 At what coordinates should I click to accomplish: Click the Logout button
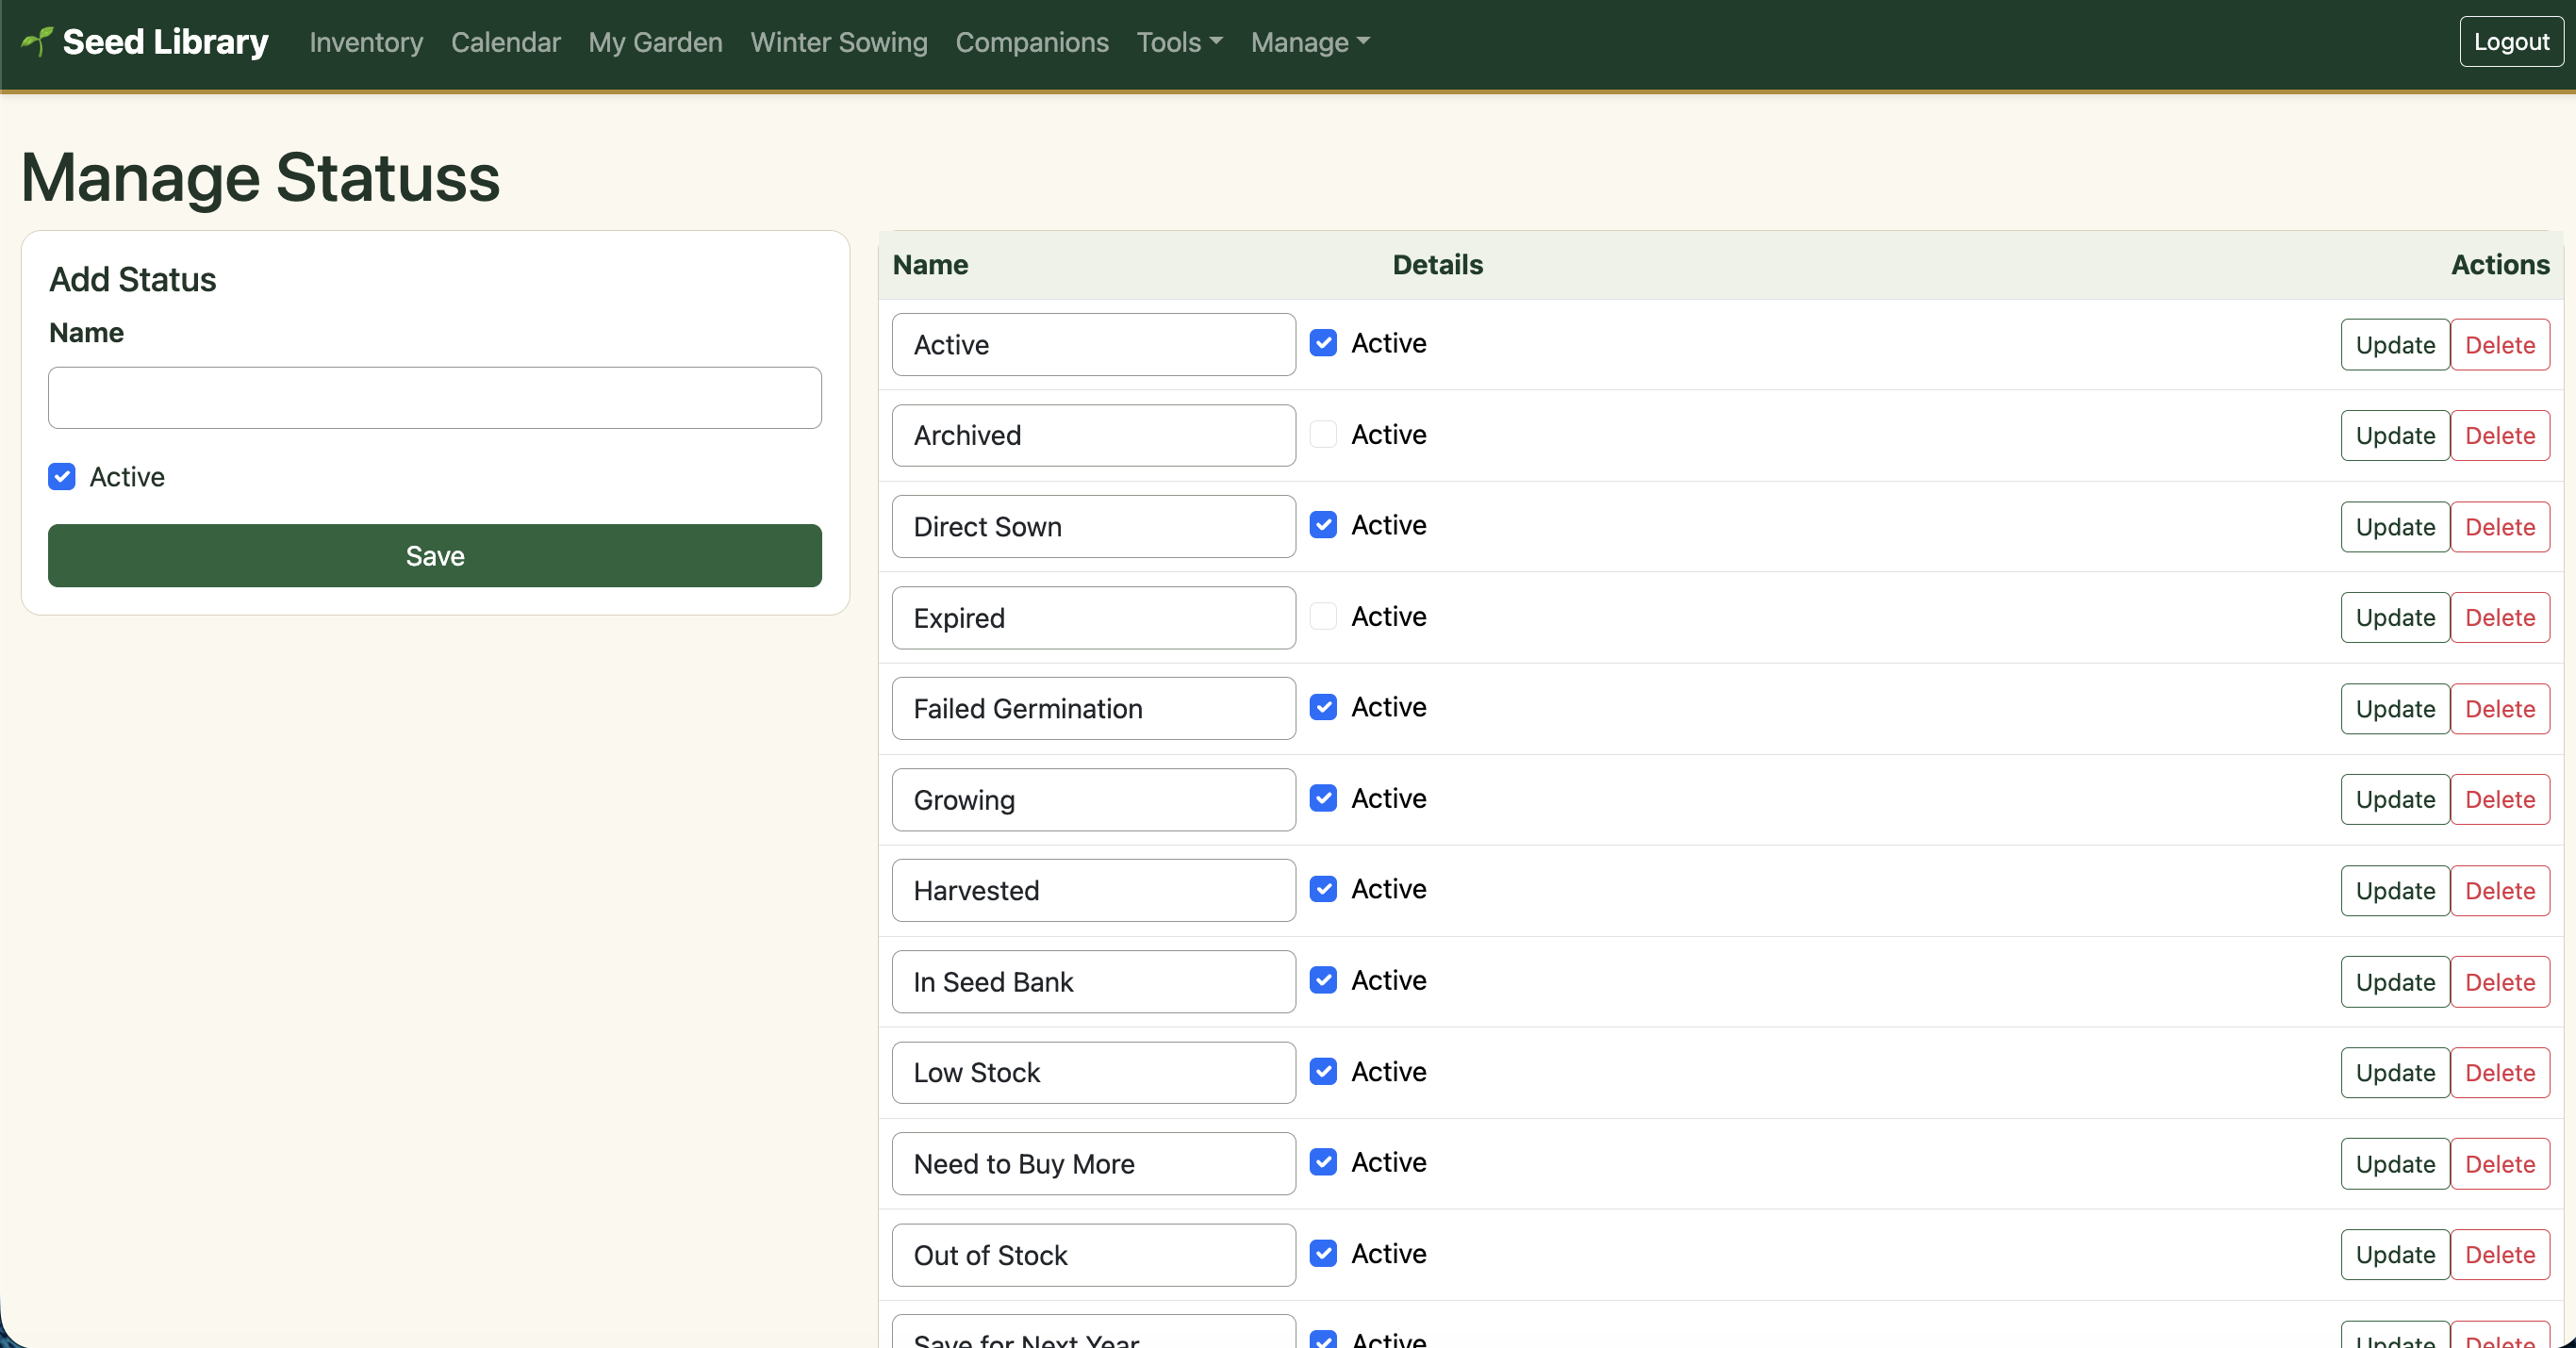pos(2510,42)
